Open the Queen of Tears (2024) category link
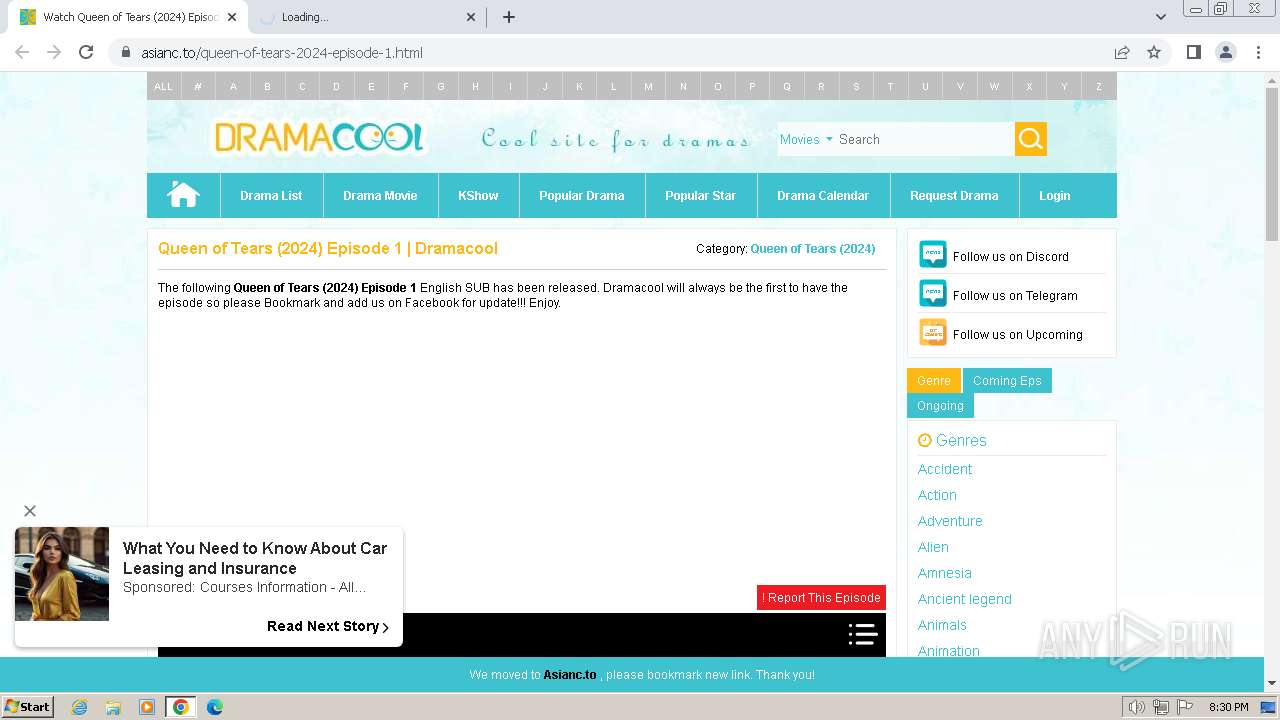Image resolution: width=1280 pixels, height=720 pixels. pyautogui.click(x=813, y=248)
